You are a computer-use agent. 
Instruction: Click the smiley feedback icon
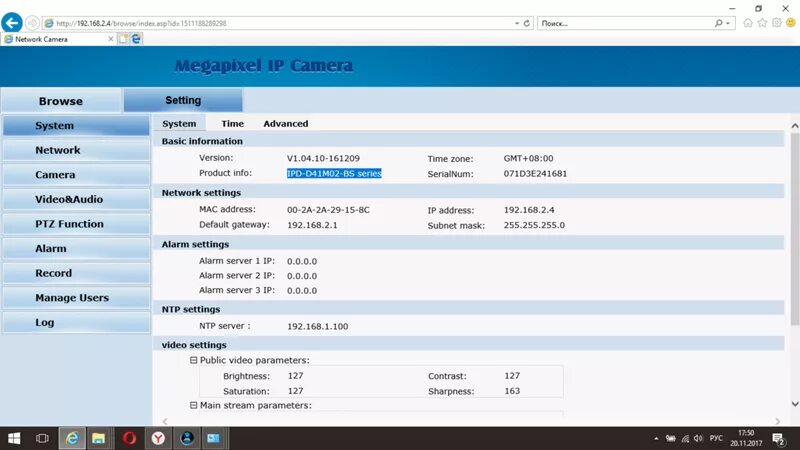pyautogui.click(x=791, y=23)
